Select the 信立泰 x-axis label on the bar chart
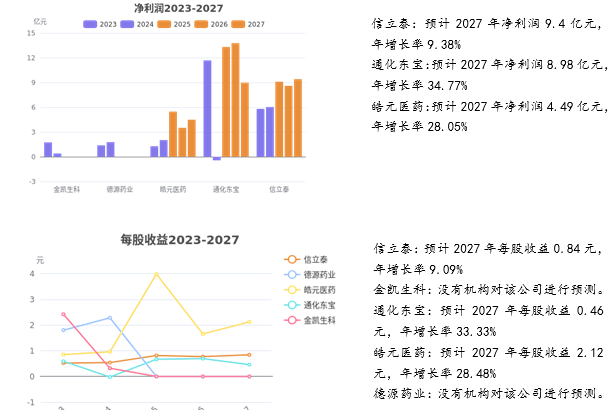Screen dimensions: 616x410 pyautogui.click(x=279, y=189)
